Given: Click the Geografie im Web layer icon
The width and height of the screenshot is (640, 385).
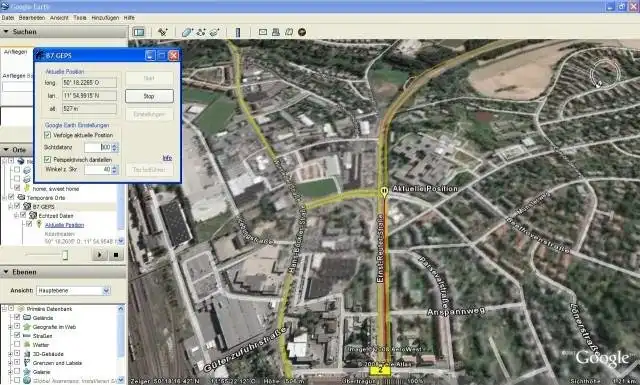Looking at the screenshot, I should (27, 327).
